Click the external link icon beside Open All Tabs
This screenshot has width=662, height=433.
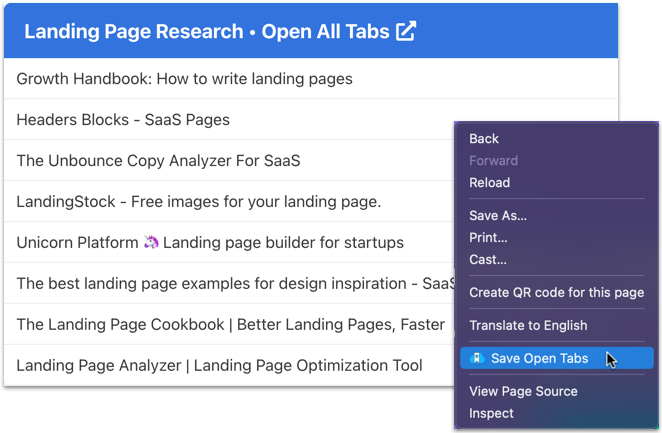click(x=406, y=31)
